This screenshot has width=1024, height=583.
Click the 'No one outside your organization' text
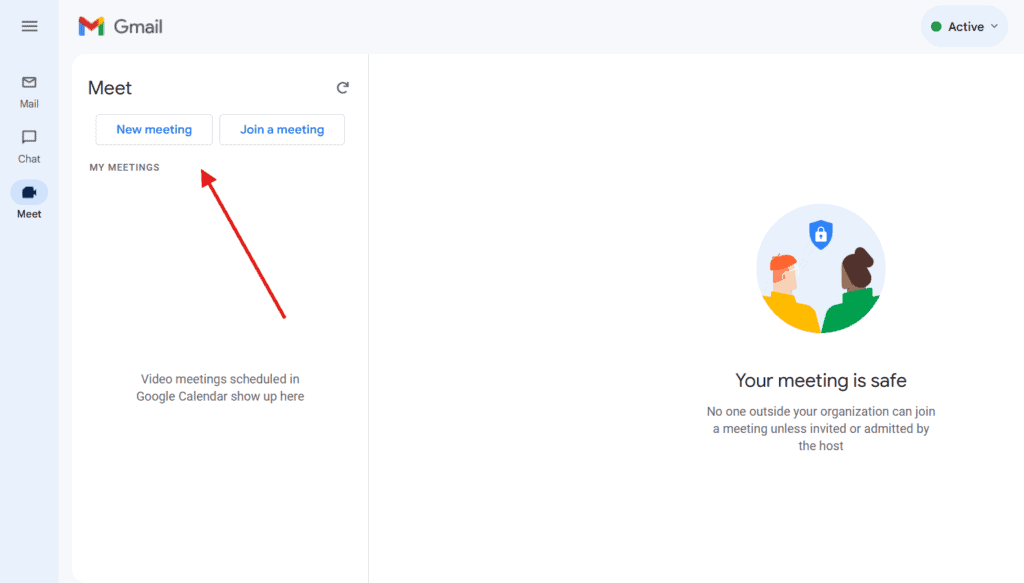(821, 429)
